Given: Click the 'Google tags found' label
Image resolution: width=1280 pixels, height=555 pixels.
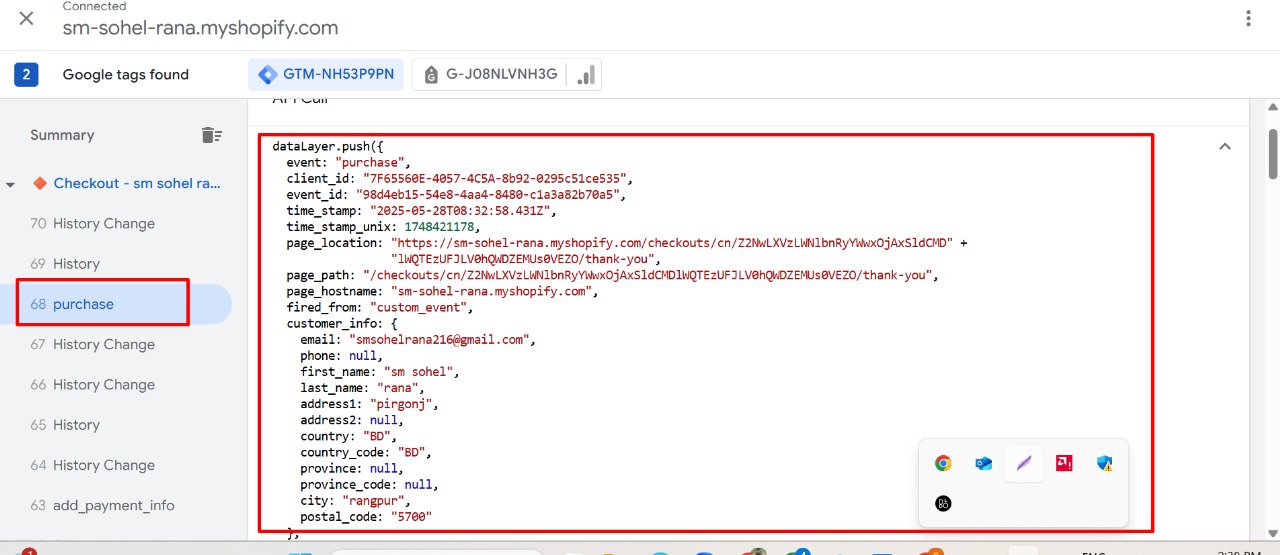Looking at the screenshot, I should [126, 74].
